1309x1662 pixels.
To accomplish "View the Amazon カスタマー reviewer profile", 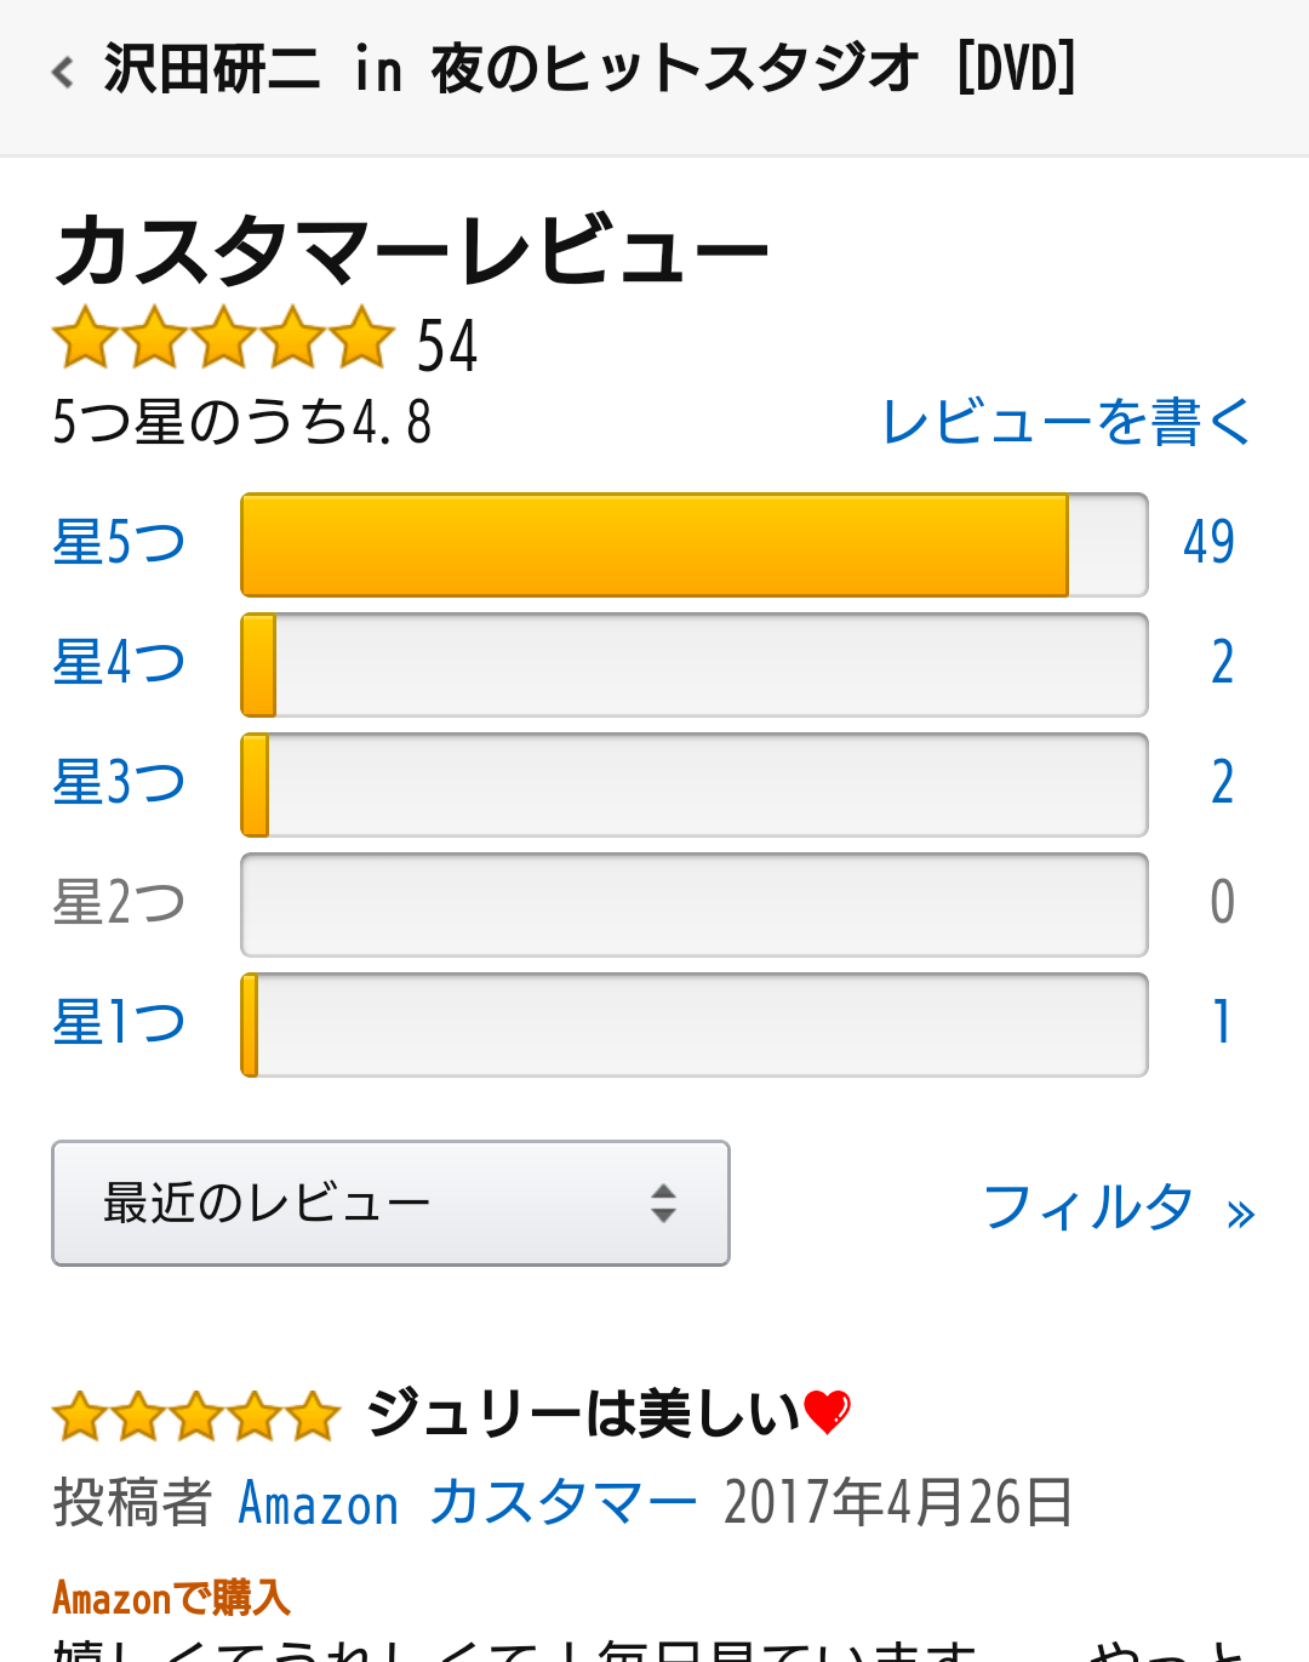I will click(x=468, y=1503).
